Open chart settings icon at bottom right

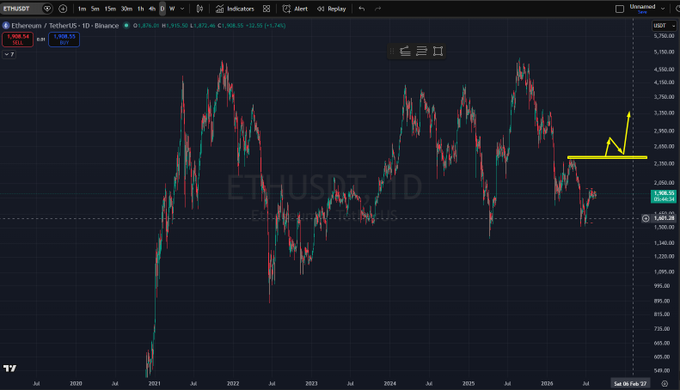[664, 383]
